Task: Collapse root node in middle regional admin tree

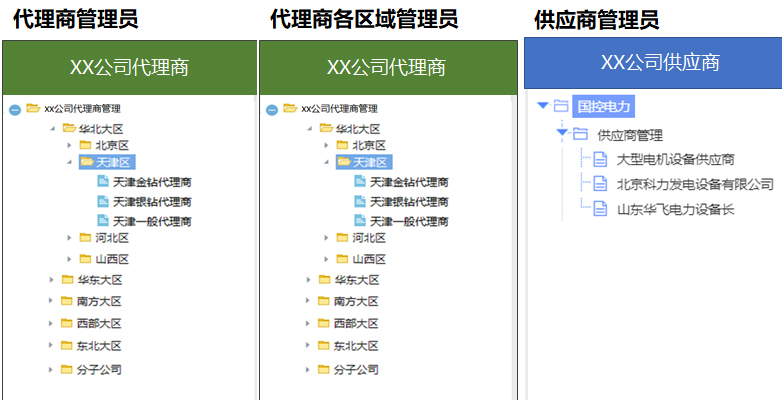Action: [272, 110]
